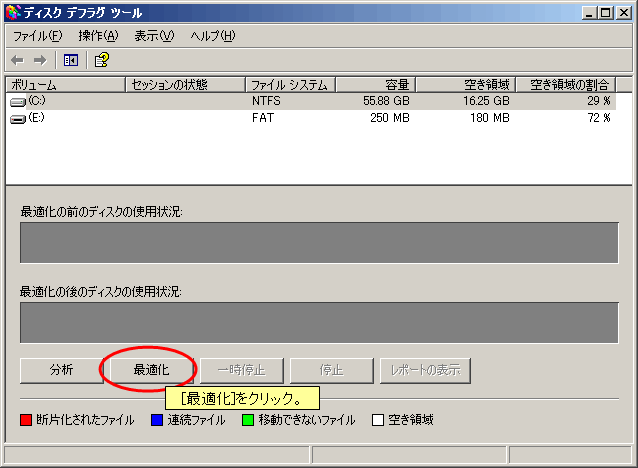
Task: Click the back arrow toolbar icon
Action: pos(17,61)
